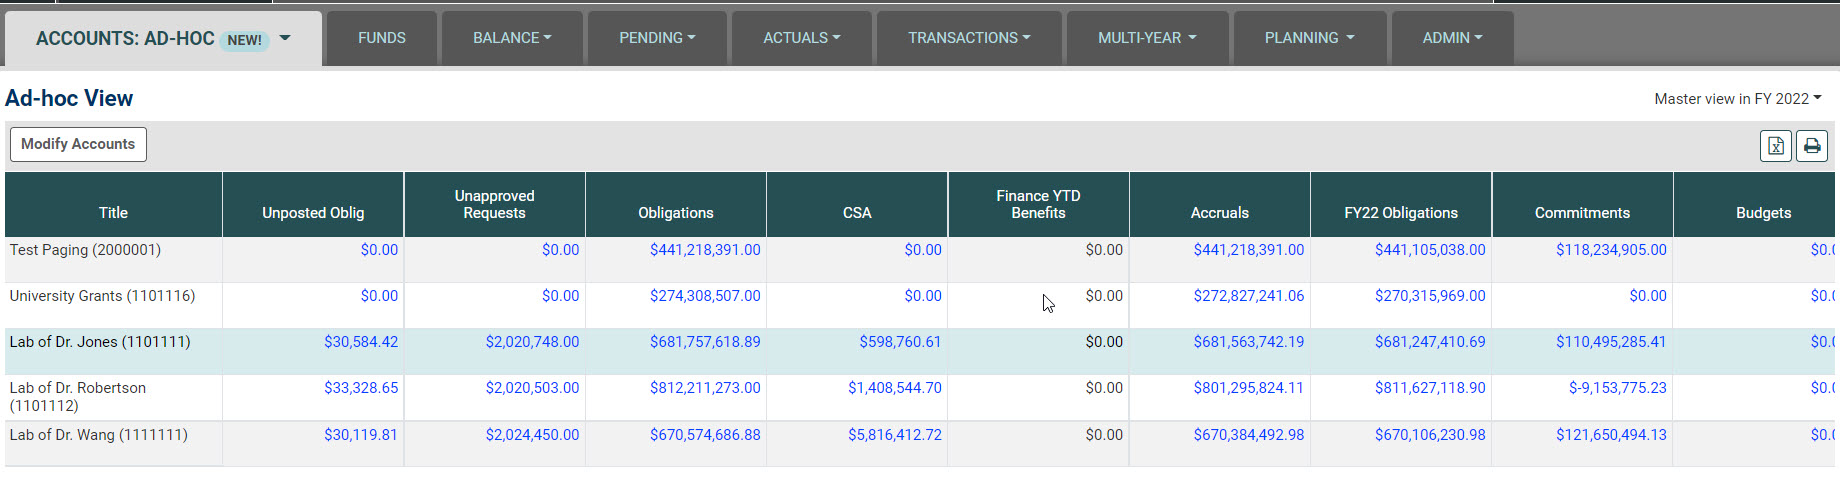Screen dimensions: 1840x485
Task: Open Dr. Wang obligations $670,574,686.88
Action: (705, 435)
